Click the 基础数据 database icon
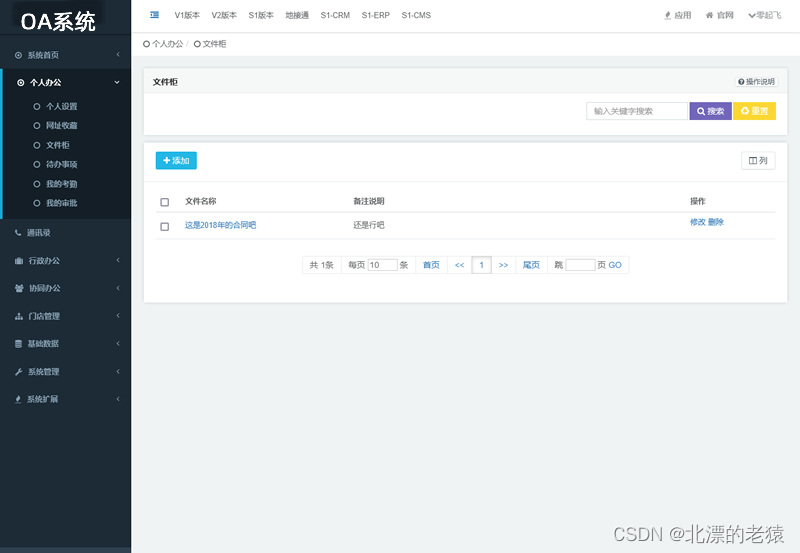 point(19,344)
